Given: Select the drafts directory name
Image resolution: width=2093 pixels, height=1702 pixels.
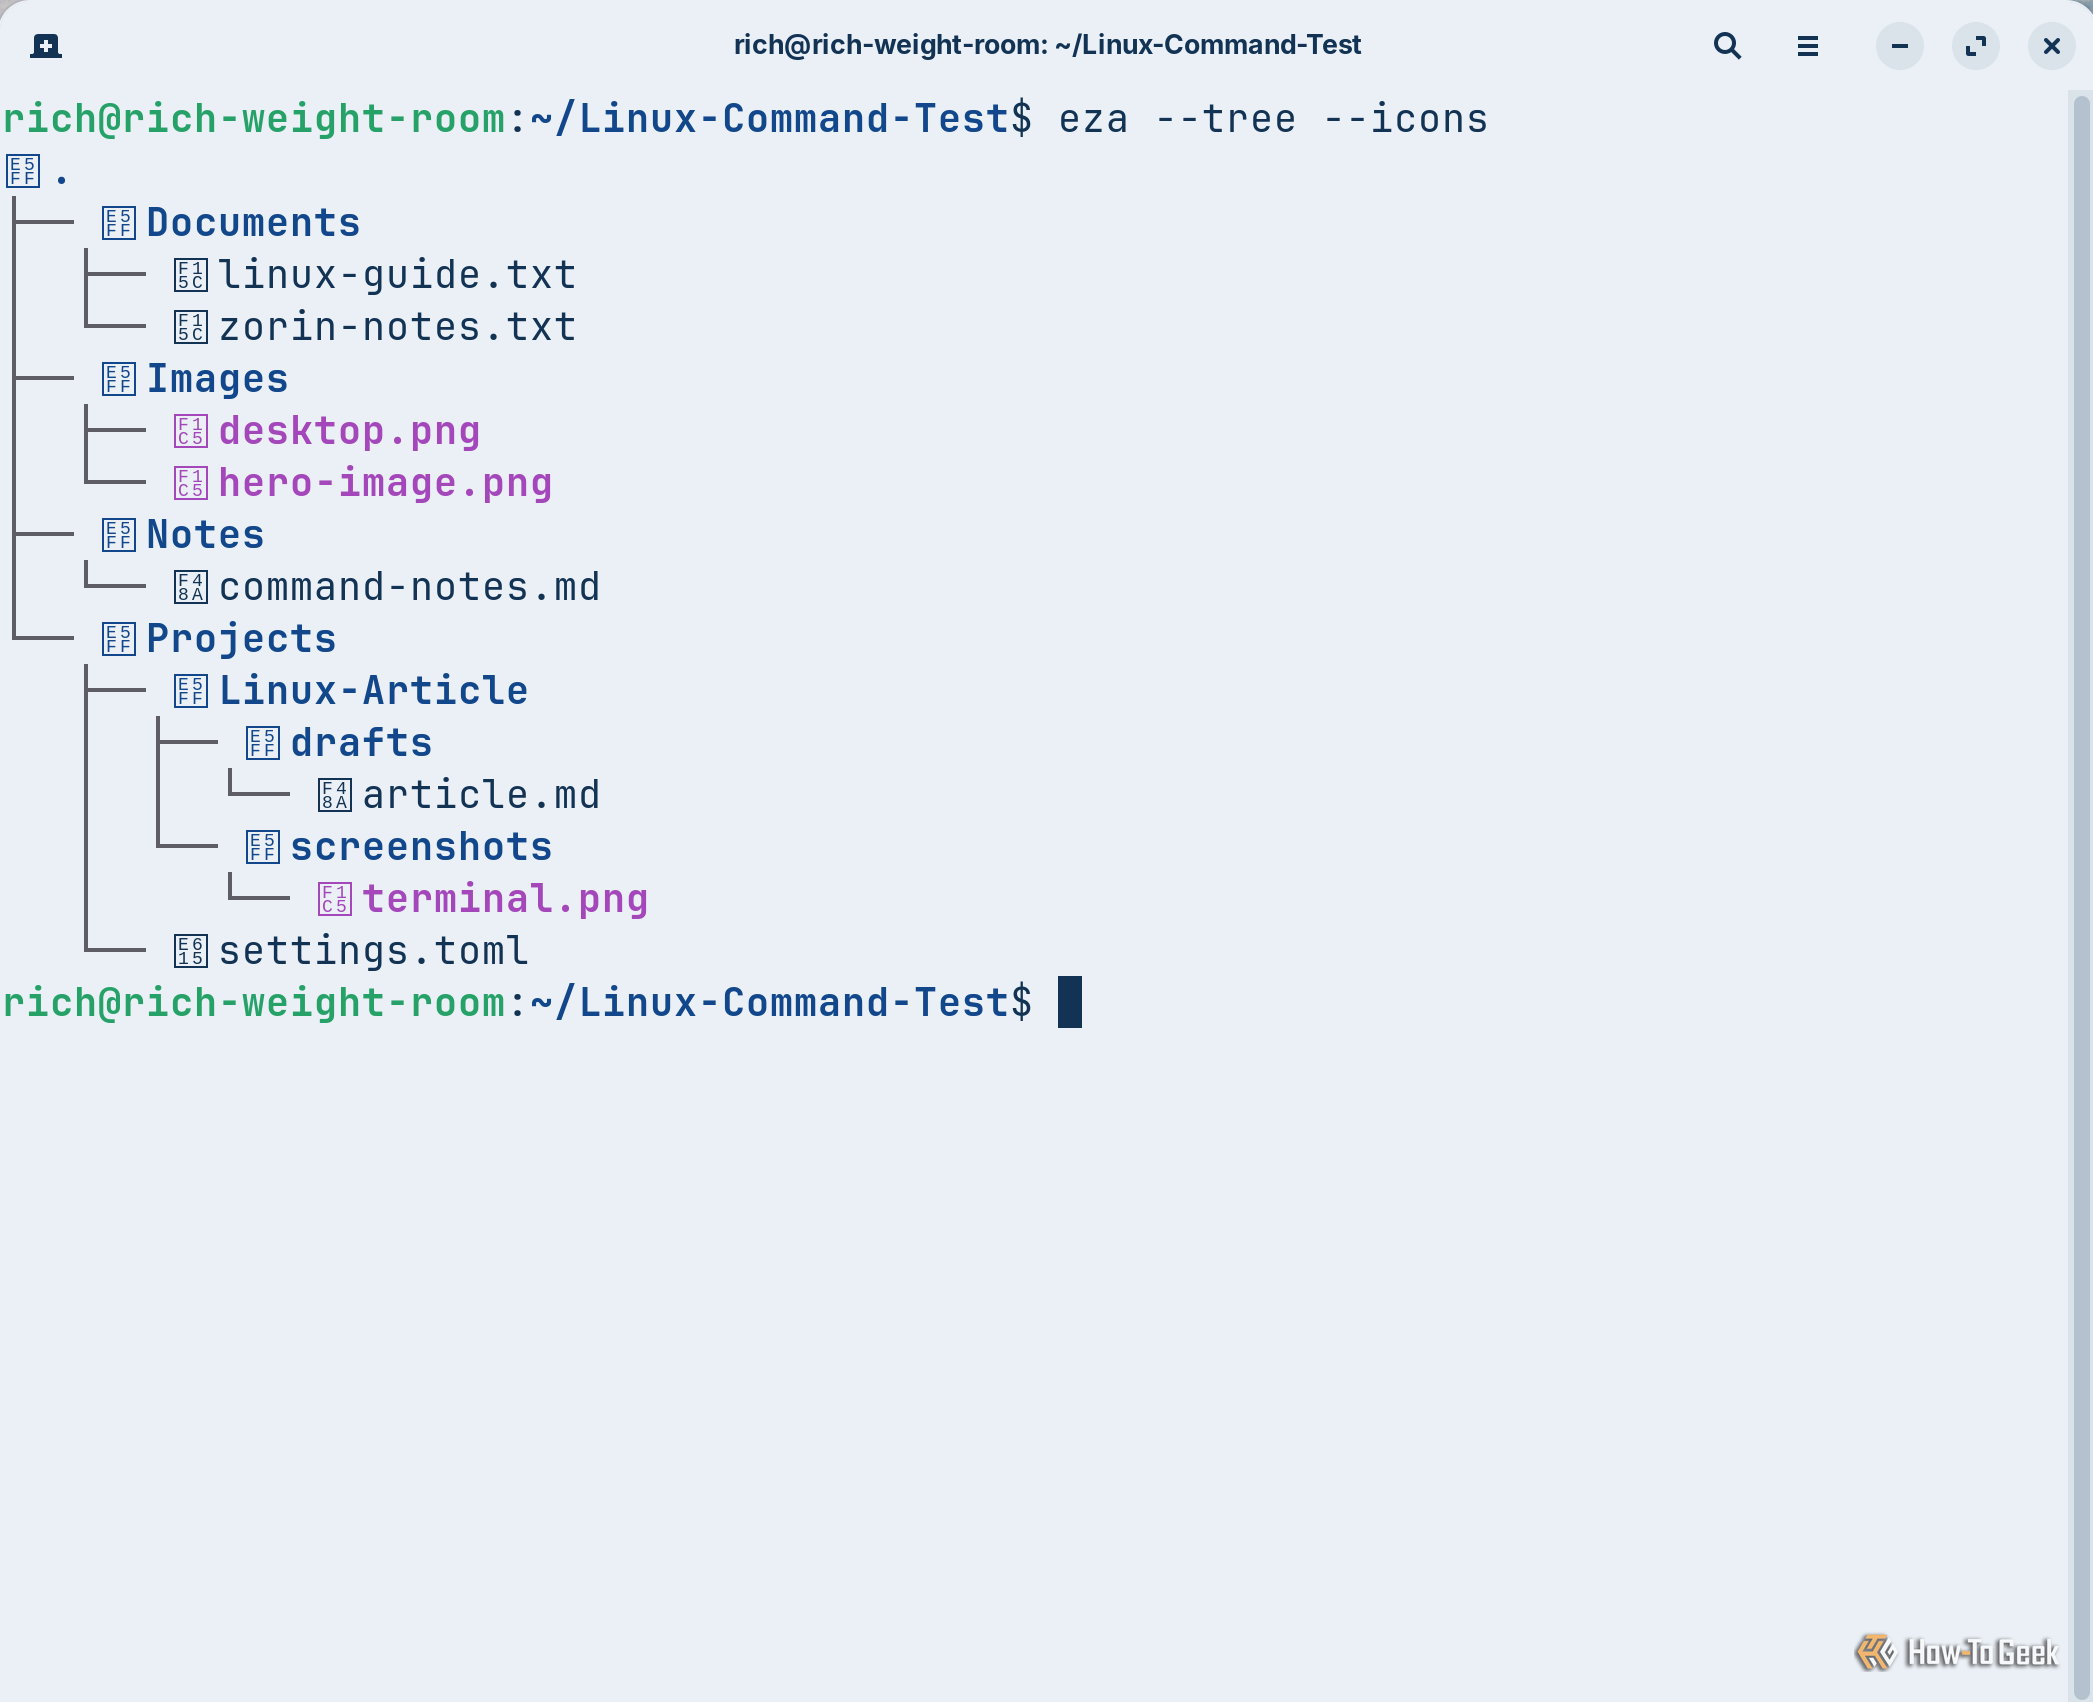Looking at the screenshot, I should tap(361, 743).
